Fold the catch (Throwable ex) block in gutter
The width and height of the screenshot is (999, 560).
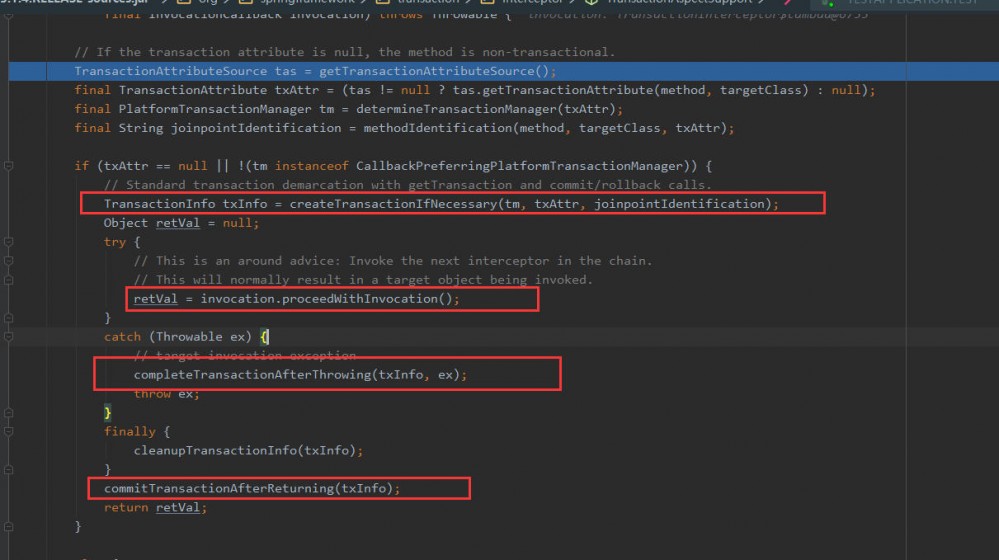click(8, 336)
